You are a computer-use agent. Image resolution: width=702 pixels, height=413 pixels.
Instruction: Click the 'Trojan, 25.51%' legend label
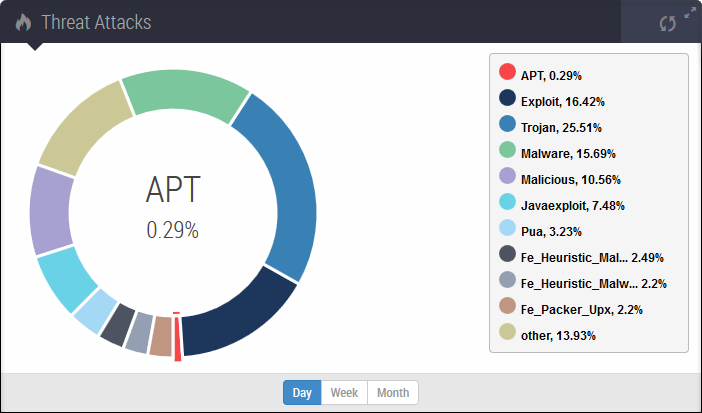(x=561, y=128)
